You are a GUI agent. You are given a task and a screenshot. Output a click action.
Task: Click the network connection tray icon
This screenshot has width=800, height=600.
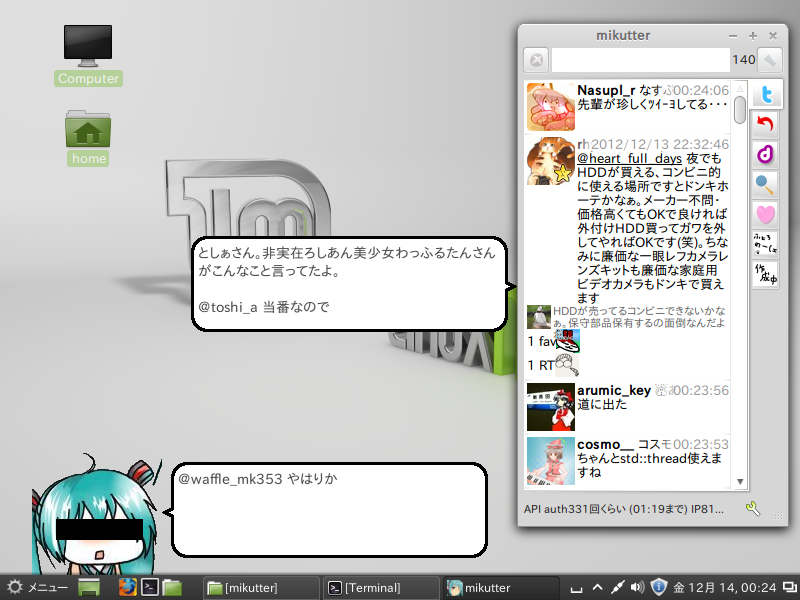tap(617, 587)
